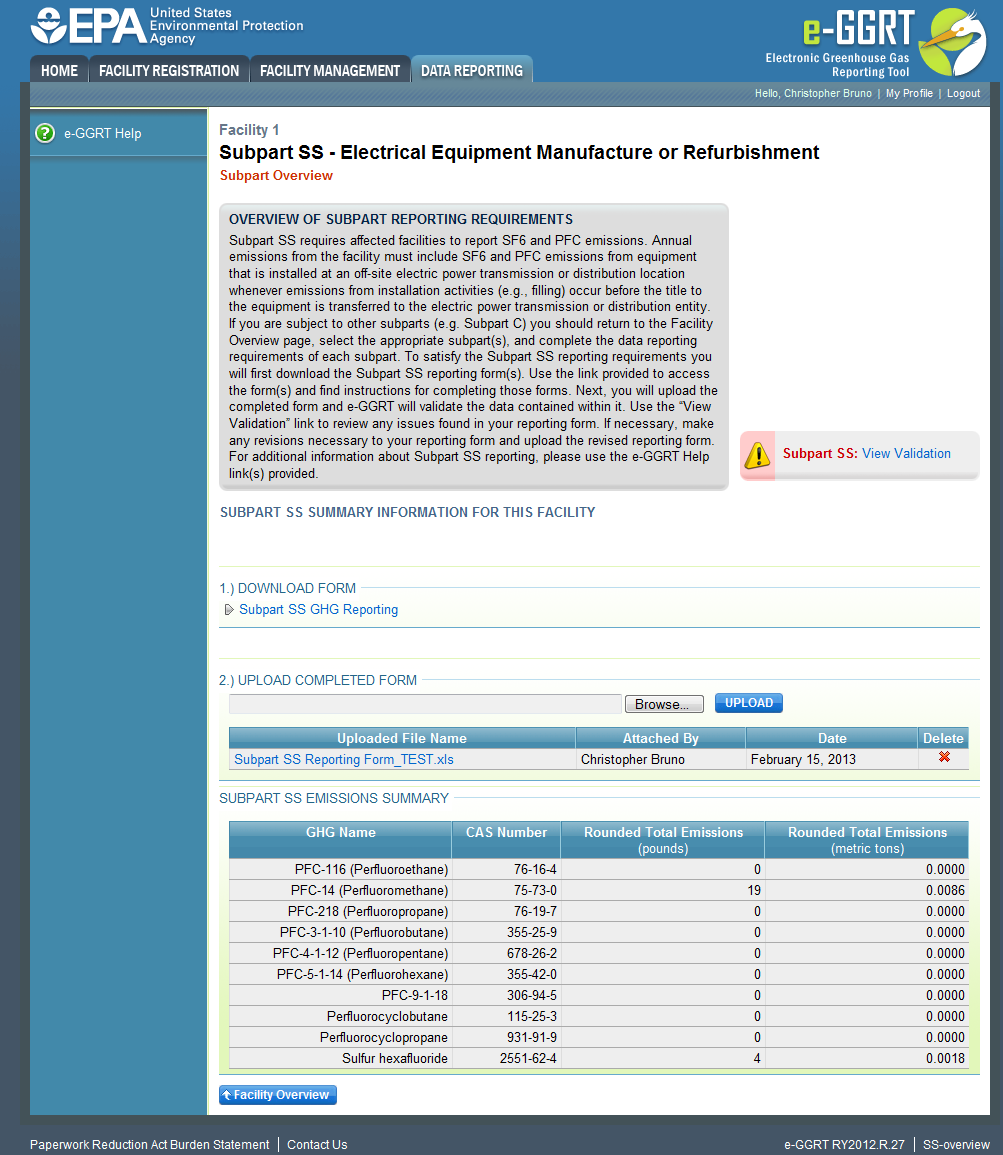The width and height of the screenshot is (1003, 1155).
Task: Open the HOME tab
Action: pos(59,71)
